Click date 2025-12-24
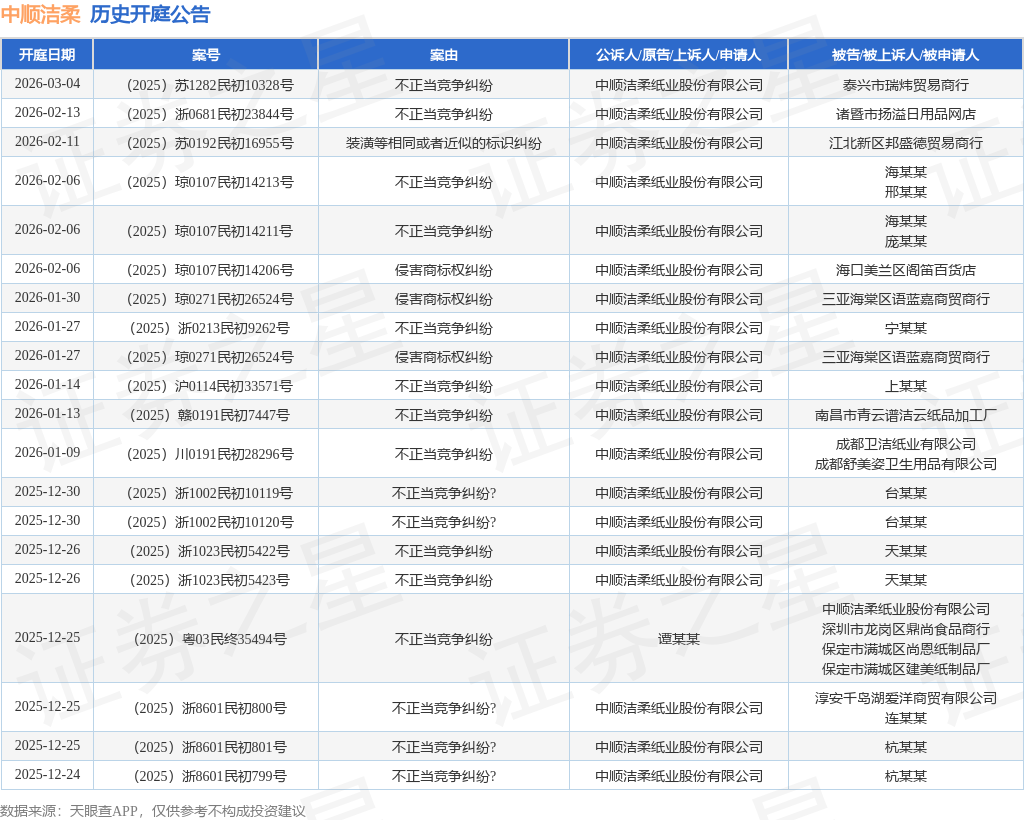This screenshot has width=1024, height=820. (47, 774)
